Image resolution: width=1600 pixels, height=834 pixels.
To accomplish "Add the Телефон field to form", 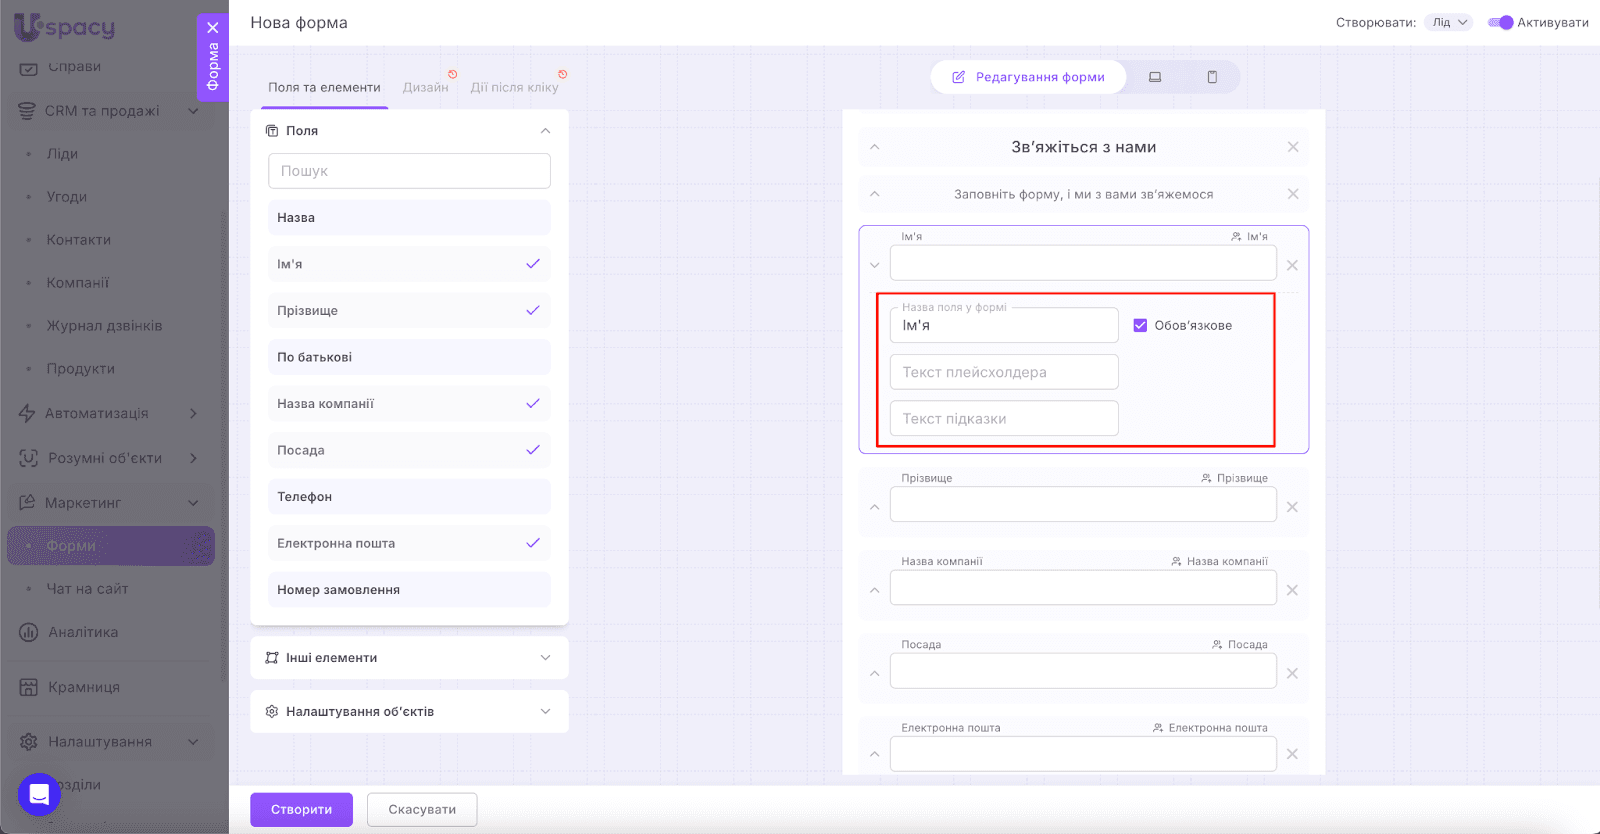I will coord(409,497).
